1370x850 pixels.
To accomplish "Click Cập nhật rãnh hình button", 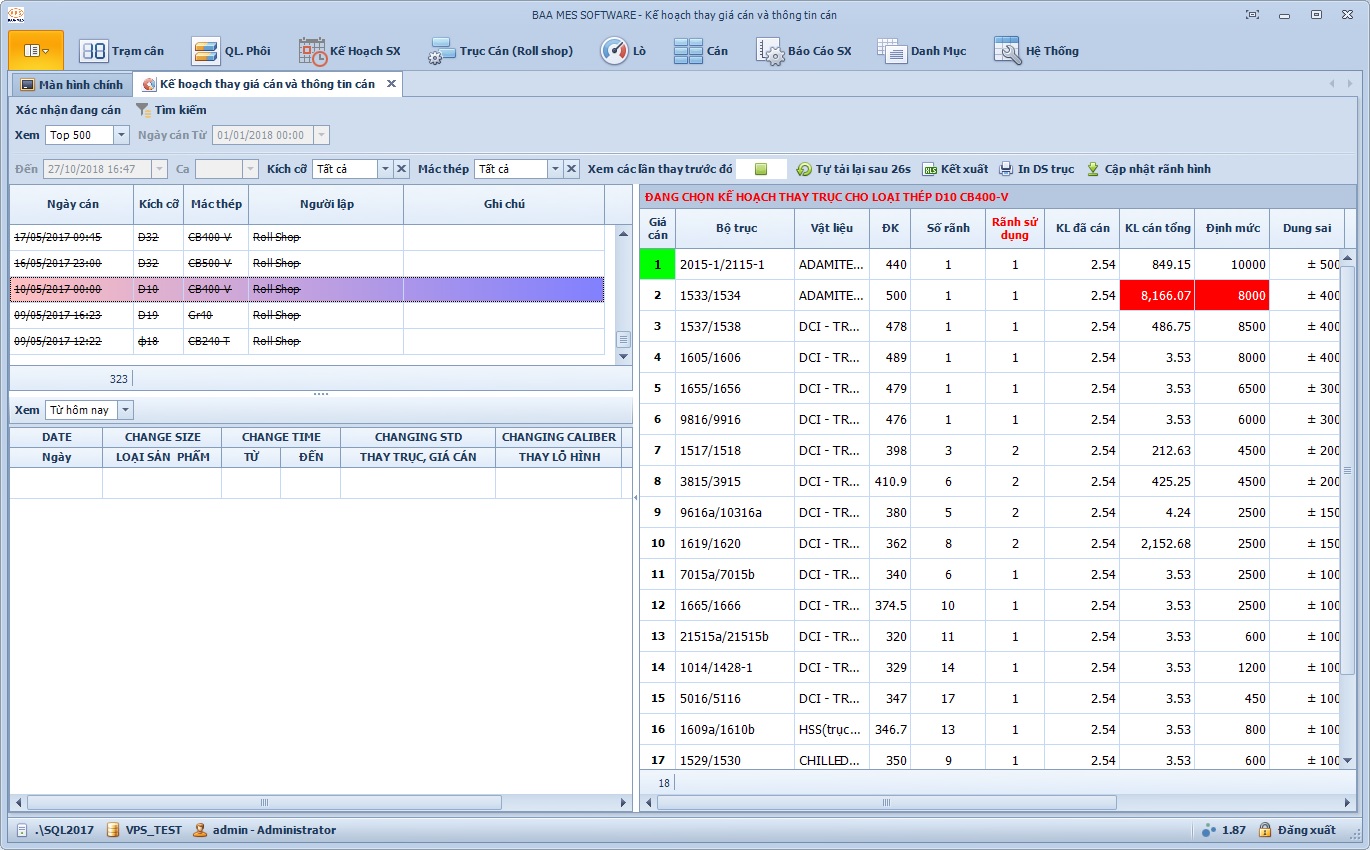I will click(x=1148, y=170).
